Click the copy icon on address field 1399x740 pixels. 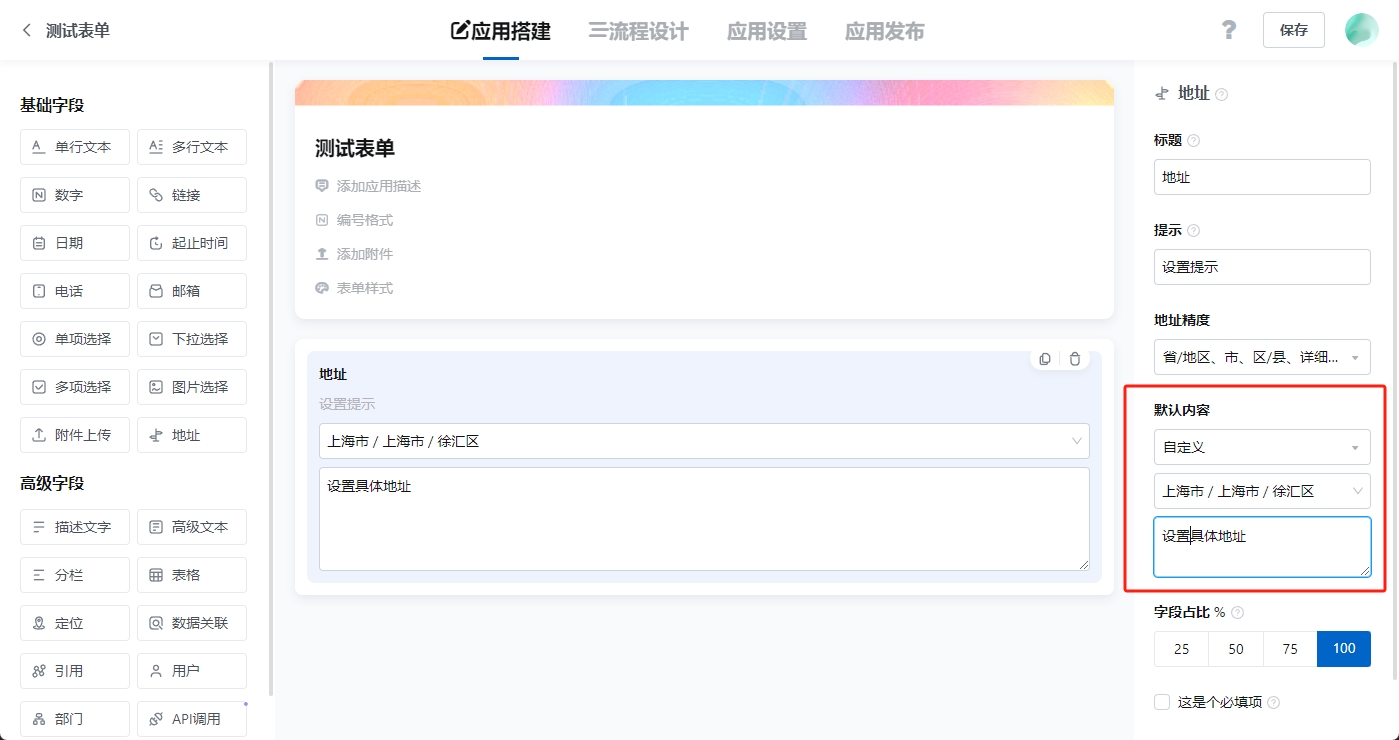(x=1045, y=359)
